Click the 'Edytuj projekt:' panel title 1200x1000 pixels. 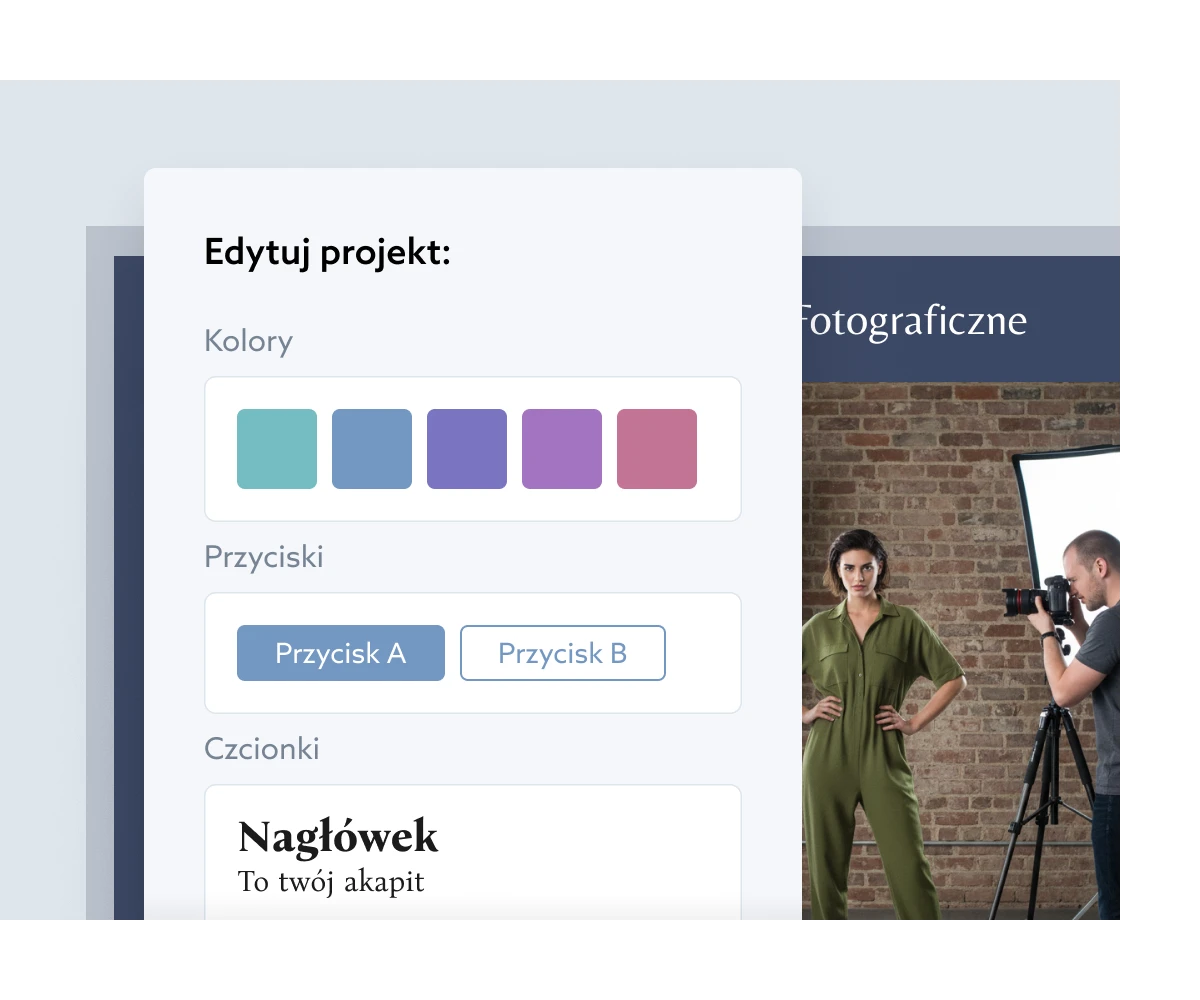[x=328, y=252]
